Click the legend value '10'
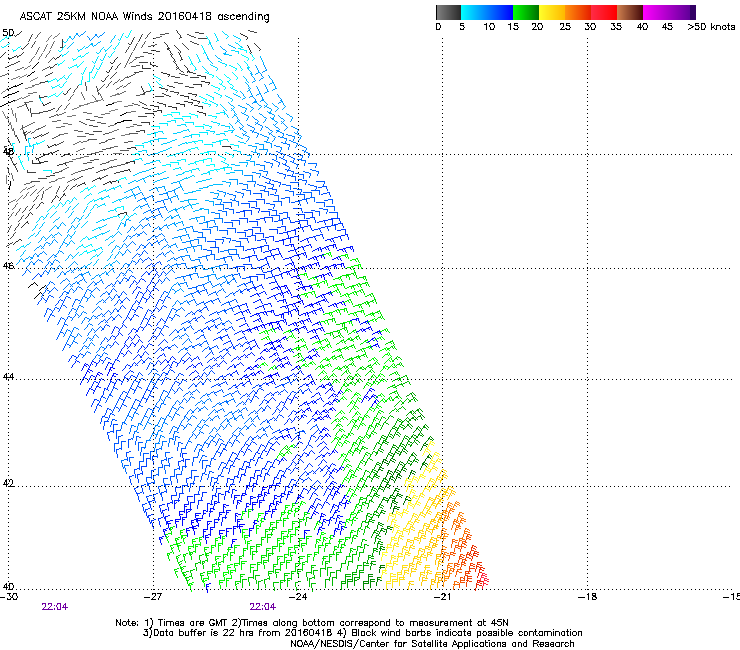This screenshot has height=650, width=740. pos(489,27)
